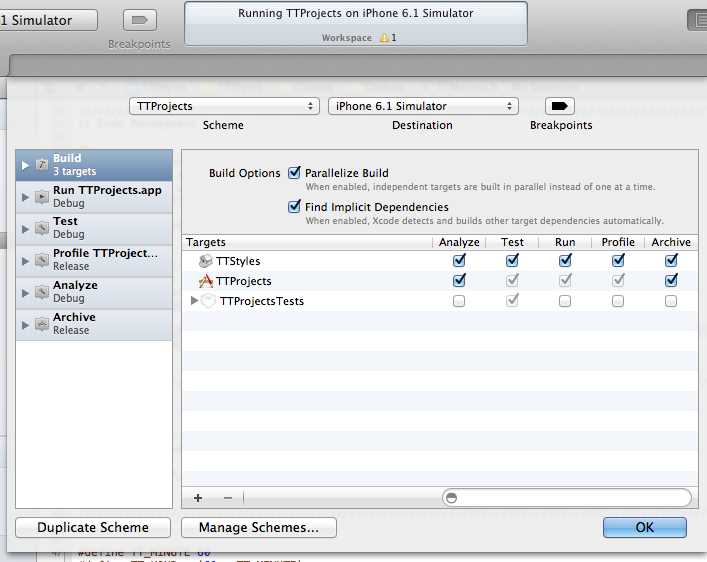The height and width of the screenshot is (562, 707).
Task: Select the TTProjectsTests target name
Action: [262, 301]
